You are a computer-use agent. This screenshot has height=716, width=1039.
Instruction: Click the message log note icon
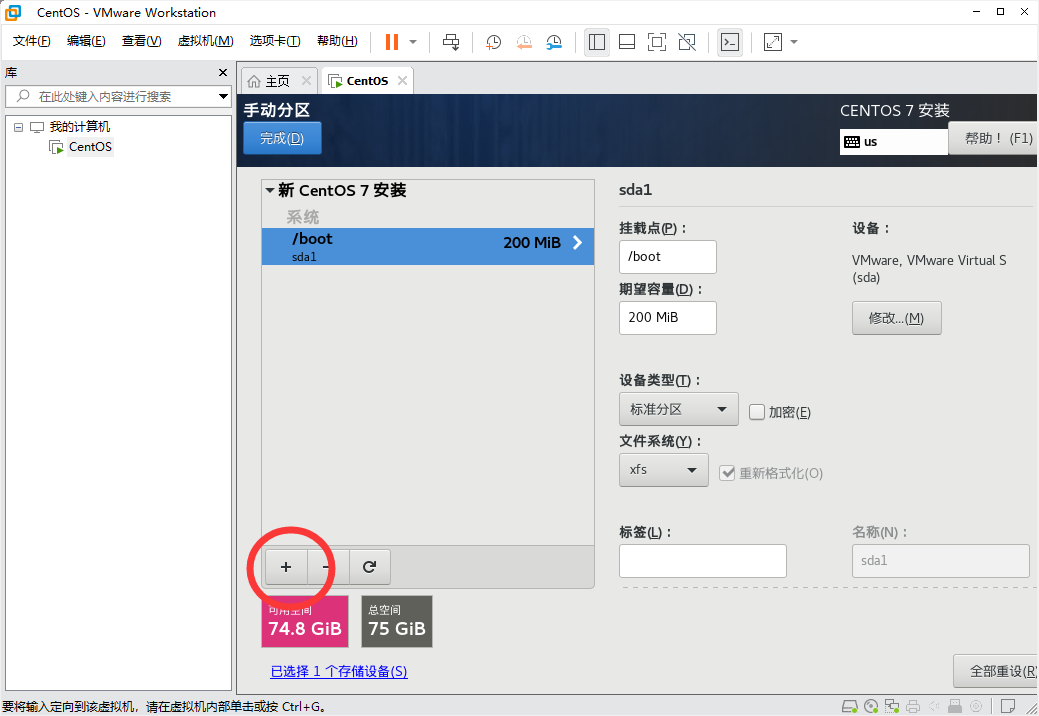click(1008, 706)
